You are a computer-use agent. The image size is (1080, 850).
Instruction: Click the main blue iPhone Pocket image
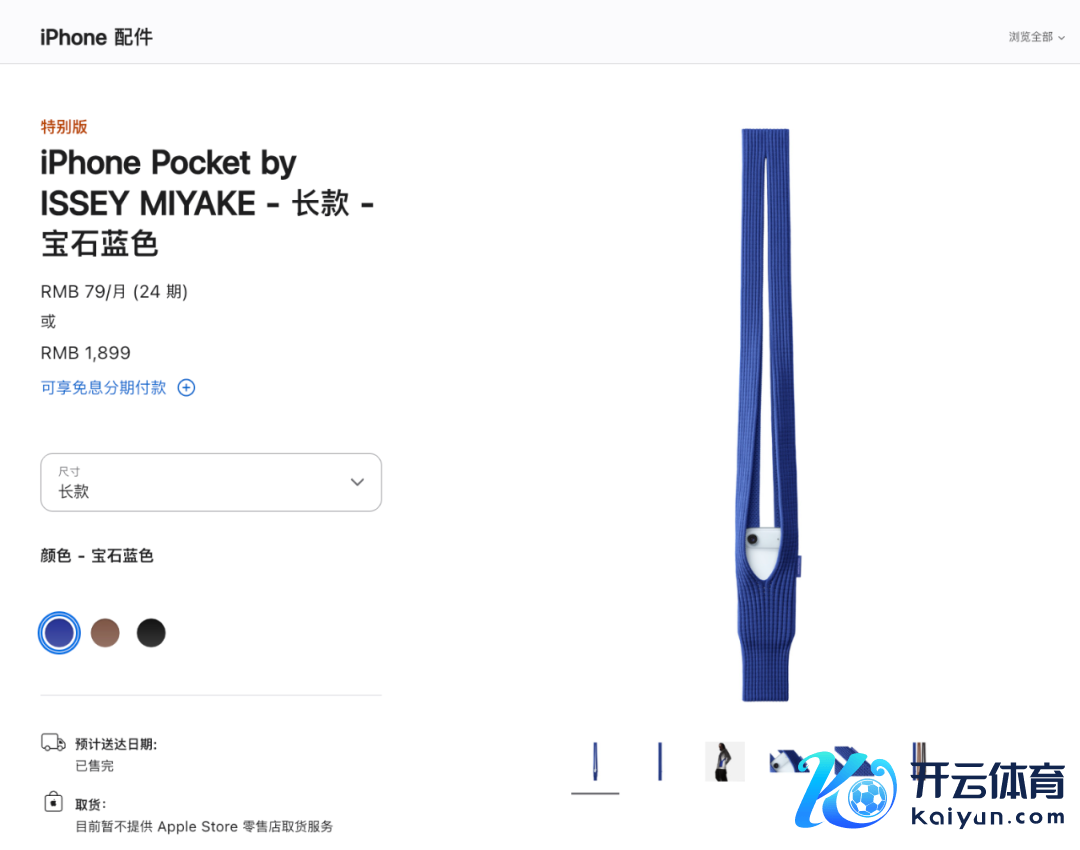(x=766, y=415)
